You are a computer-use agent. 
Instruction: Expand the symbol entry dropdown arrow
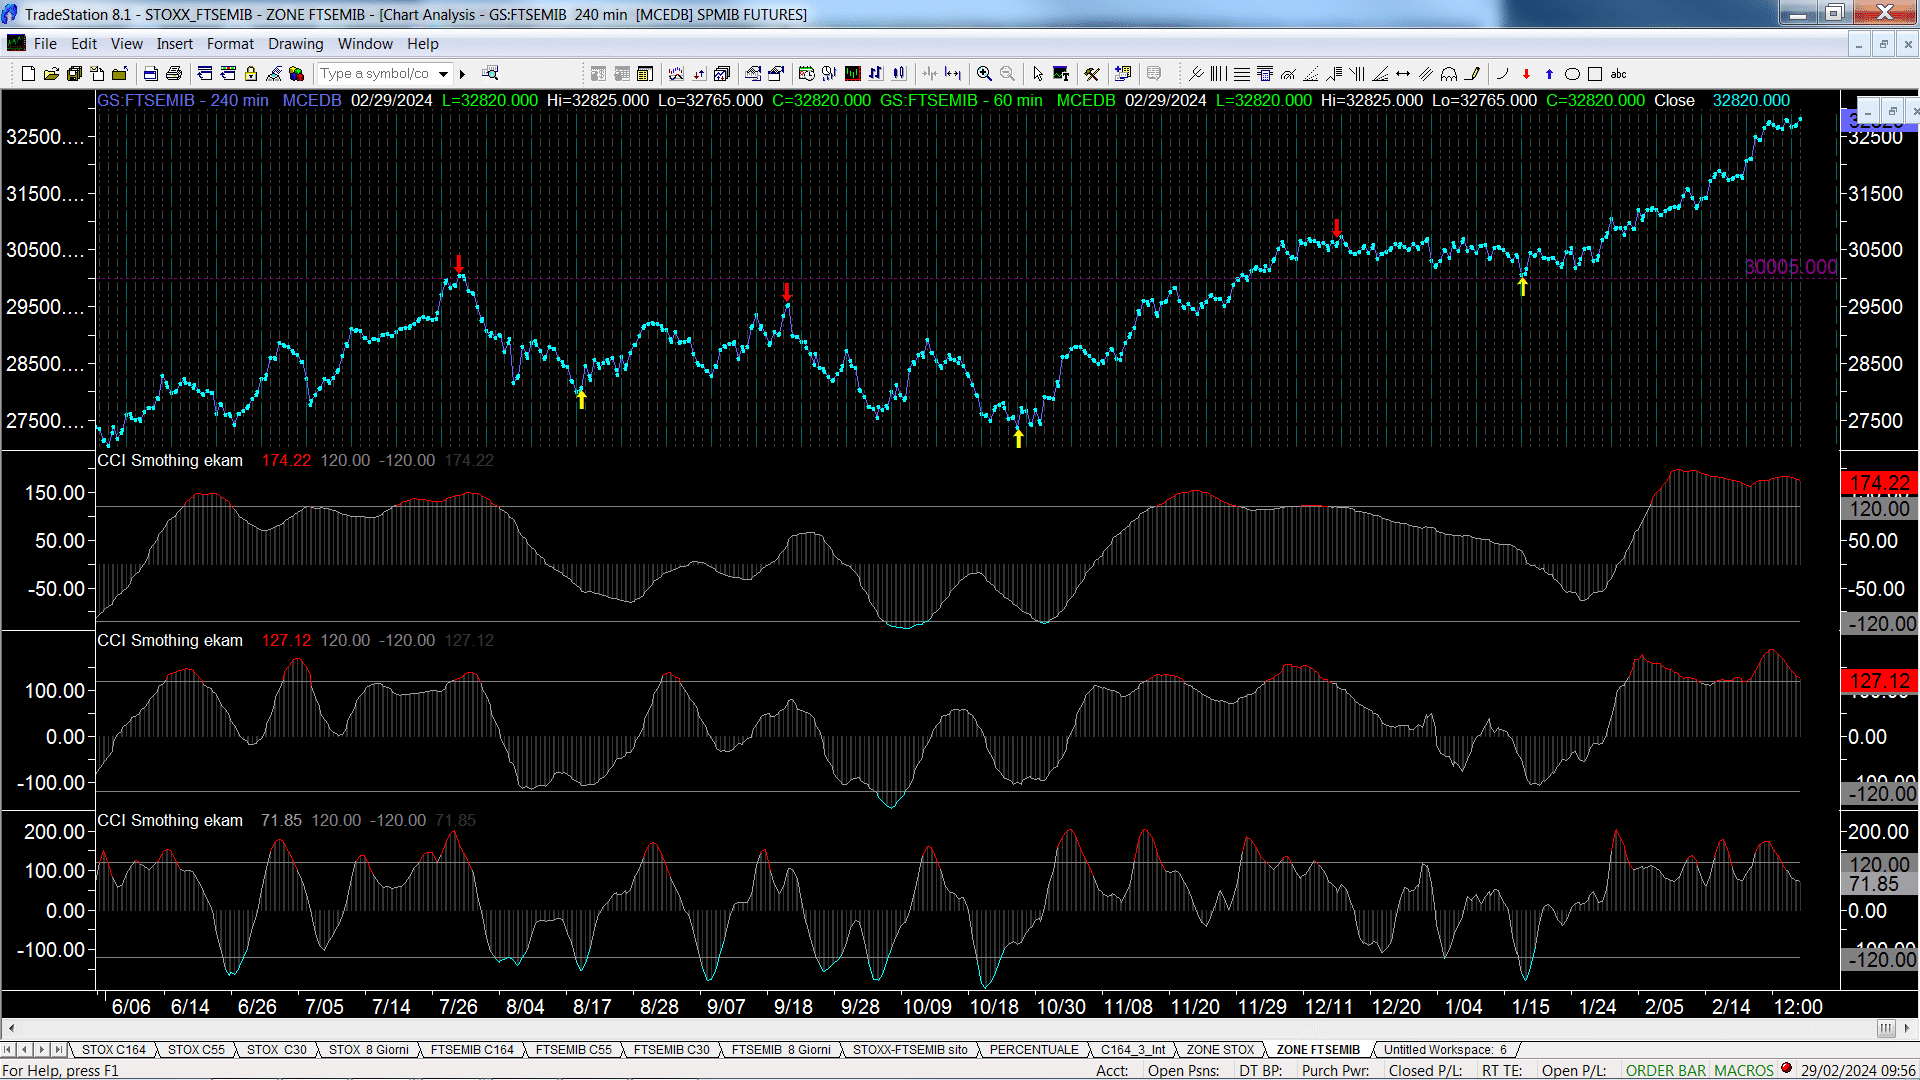[443, 73]
